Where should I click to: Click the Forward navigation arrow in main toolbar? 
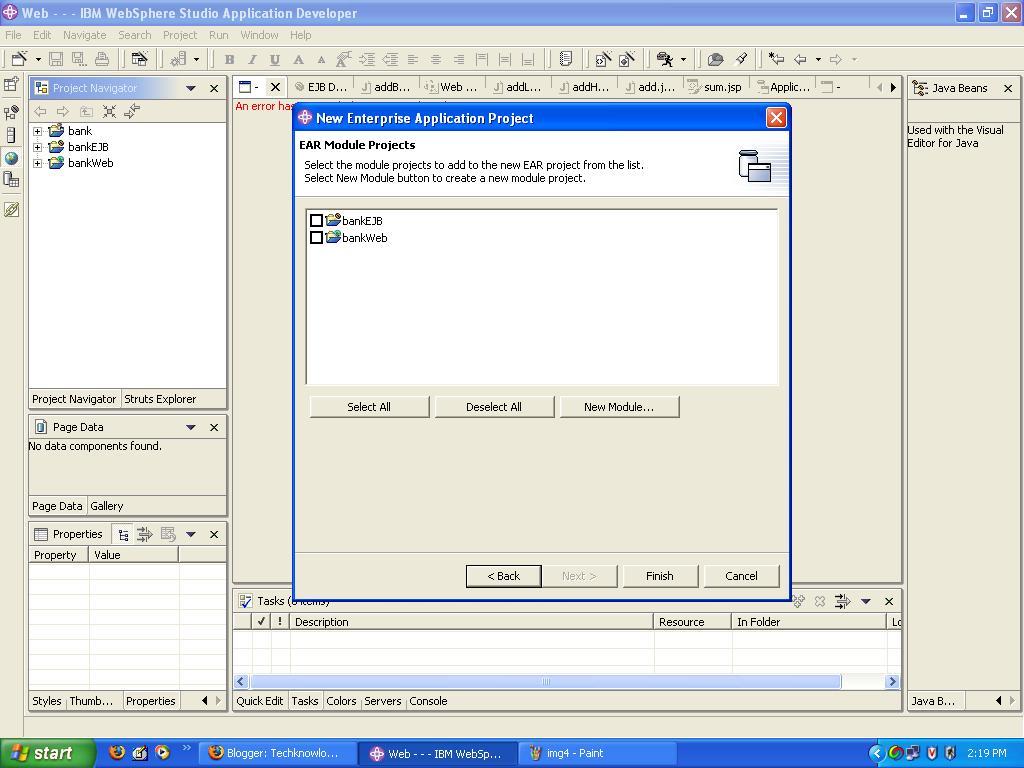835,59
